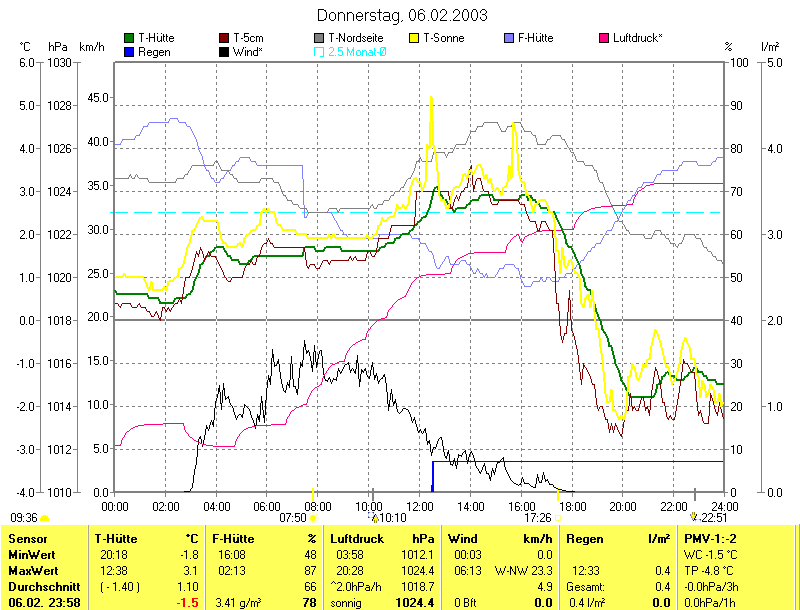
Task: Select the gray T-Nordseite legend marker
Action: [x=319, y=38]
